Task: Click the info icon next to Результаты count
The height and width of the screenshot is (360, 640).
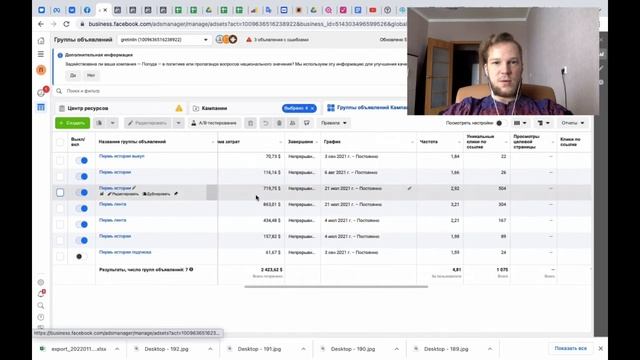Action: (191, 269)
